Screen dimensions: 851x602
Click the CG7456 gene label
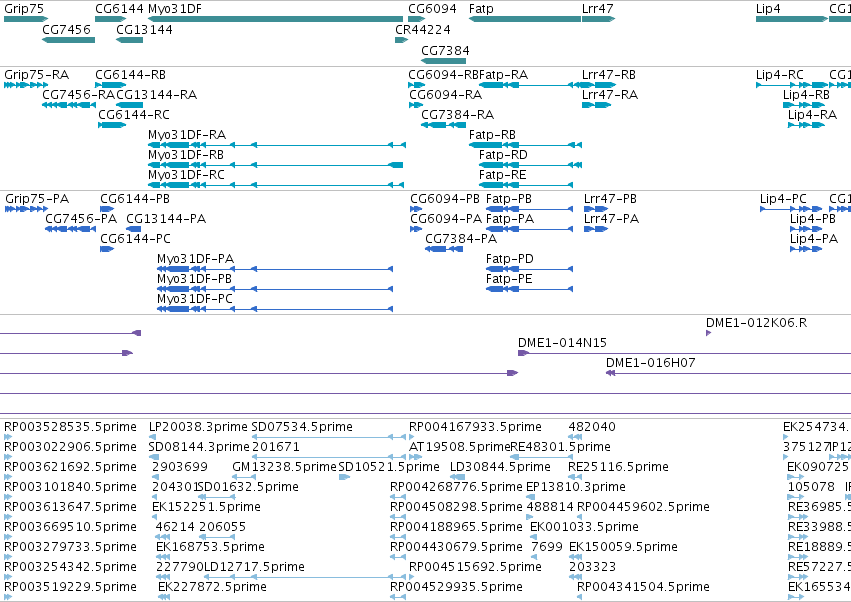[x=66, y=29]
